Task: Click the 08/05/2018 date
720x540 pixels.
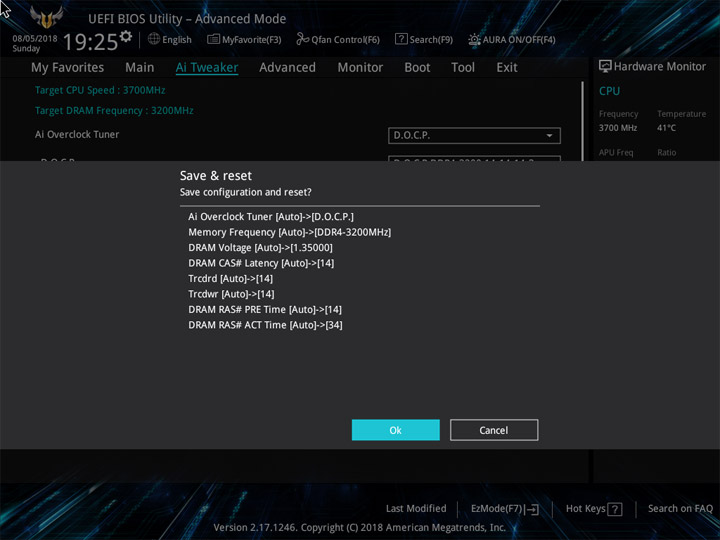Action: point(35,39)
